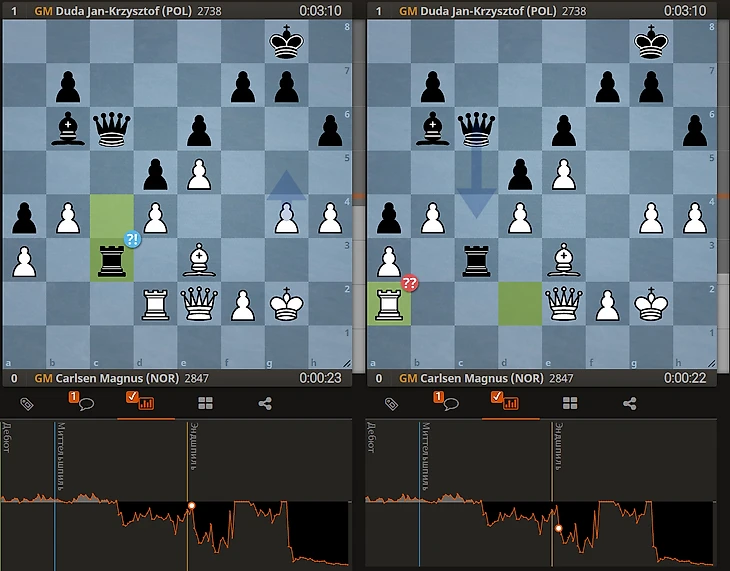Select white bishop on e3, right board
Viewport: 730px width, 571px height.
click(x=564, y=260)
